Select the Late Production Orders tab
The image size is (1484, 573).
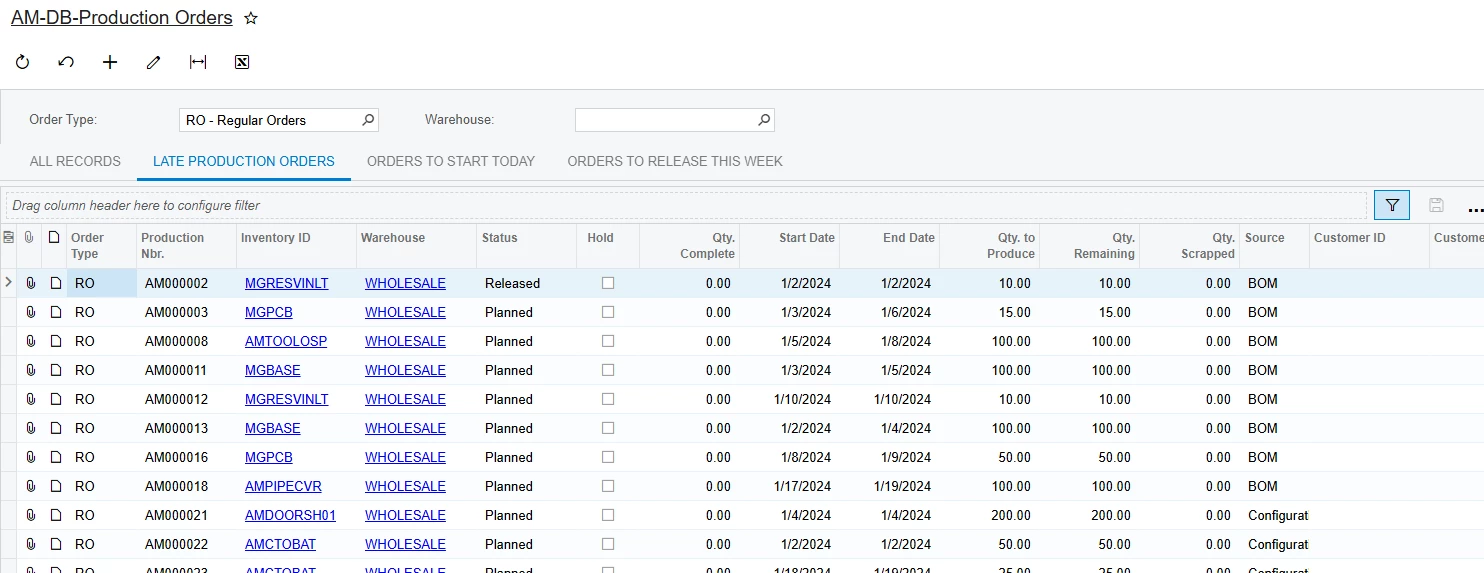pos(244,161)
